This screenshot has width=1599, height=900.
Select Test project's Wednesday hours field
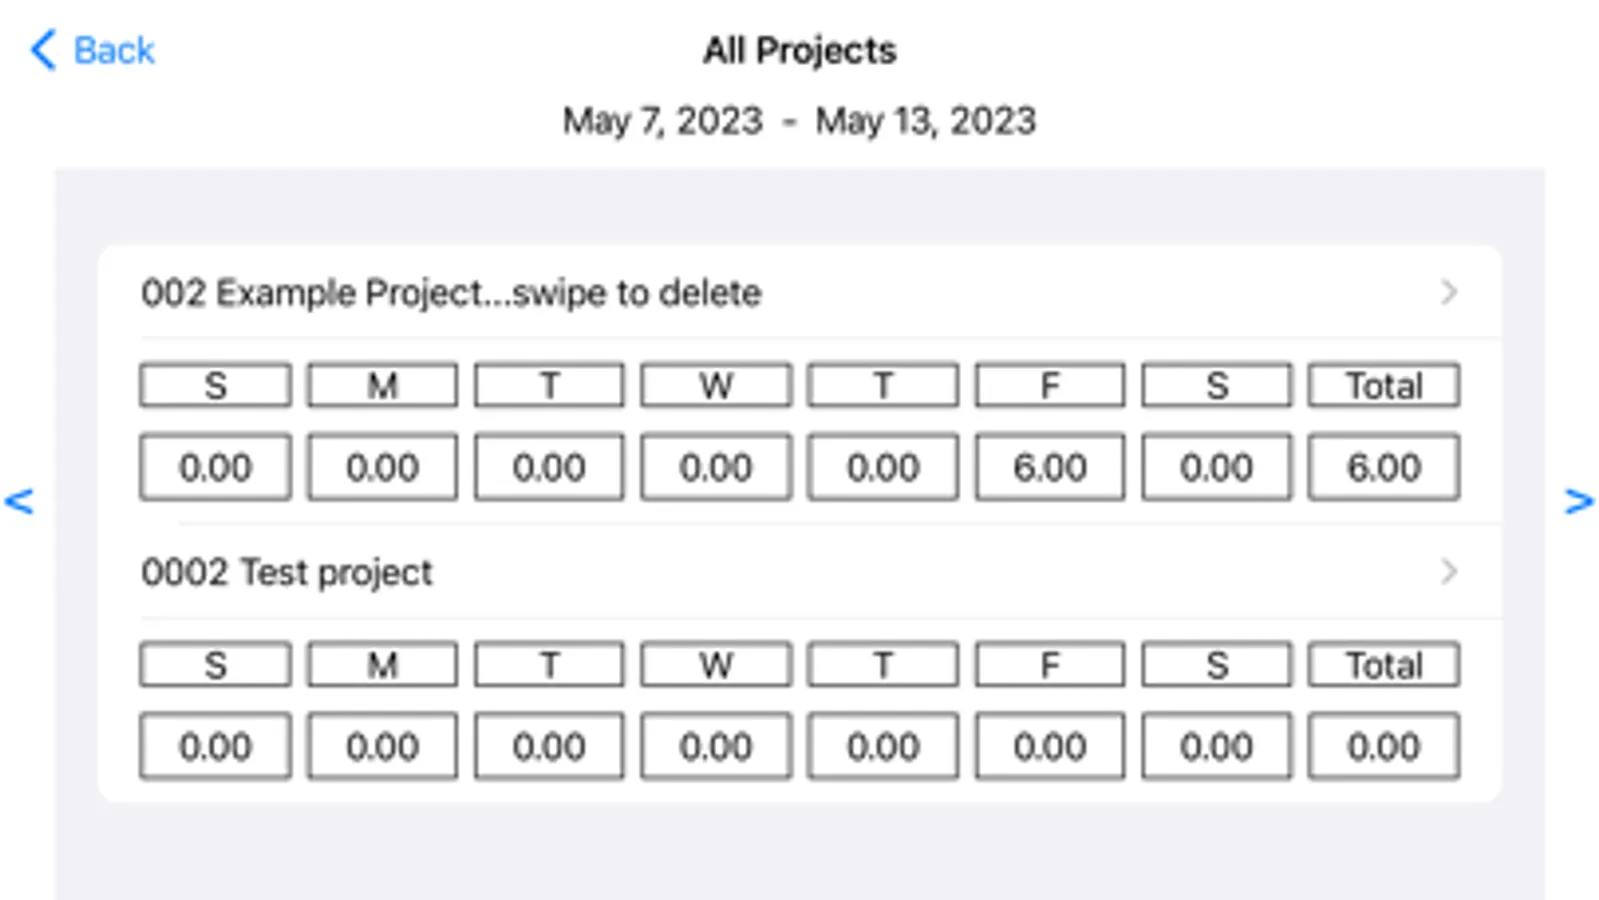click(x=716, y=746)
